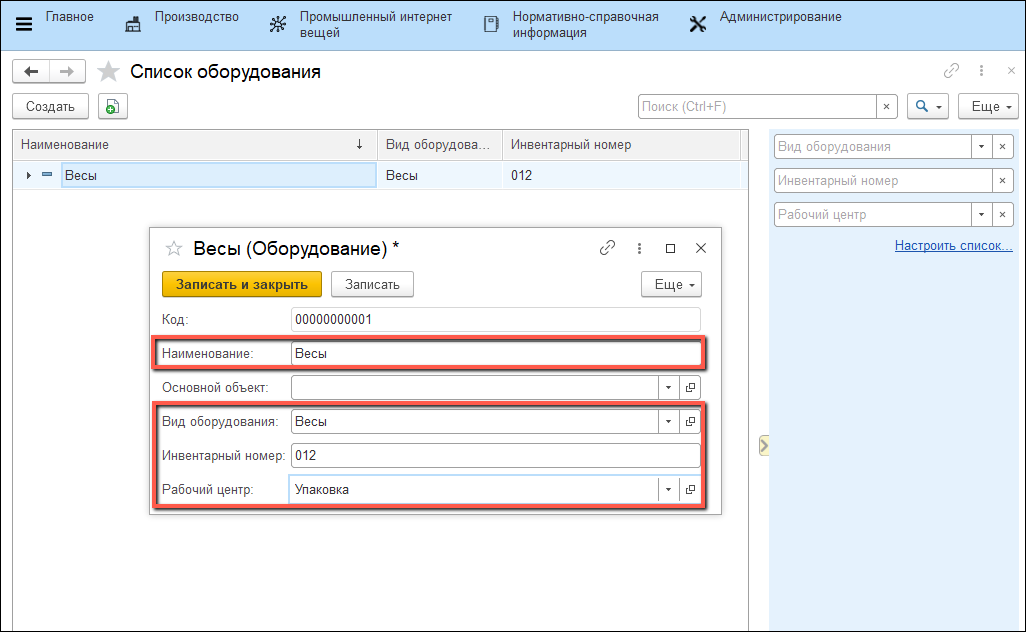Expand Рабочий центр dropdown in dialog
This screenshot has height=632, width=1026.
coord(668,490)
